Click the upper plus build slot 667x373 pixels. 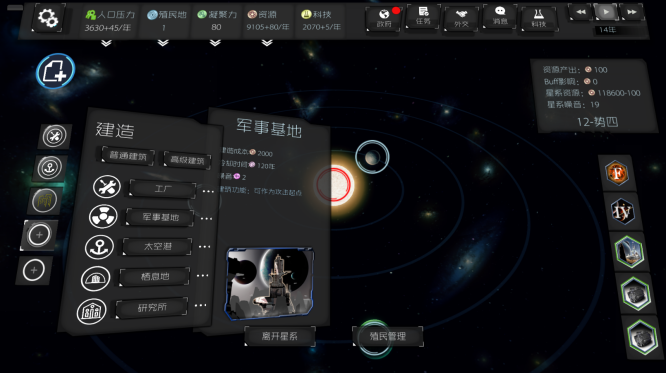tap(39, 235)
